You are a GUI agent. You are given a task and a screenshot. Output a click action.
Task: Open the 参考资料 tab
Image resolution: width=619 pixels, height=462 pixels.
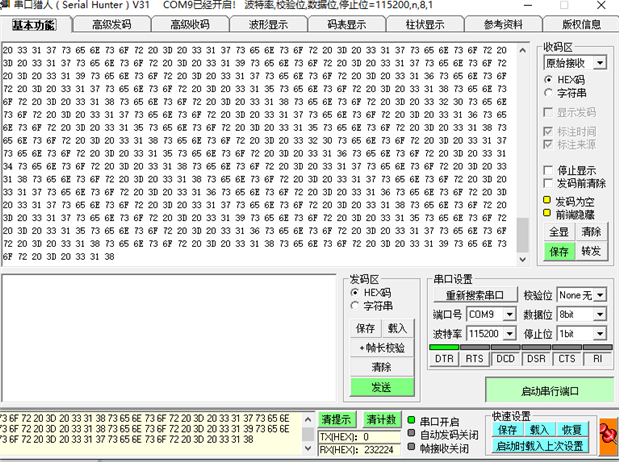tap(503, 25)
